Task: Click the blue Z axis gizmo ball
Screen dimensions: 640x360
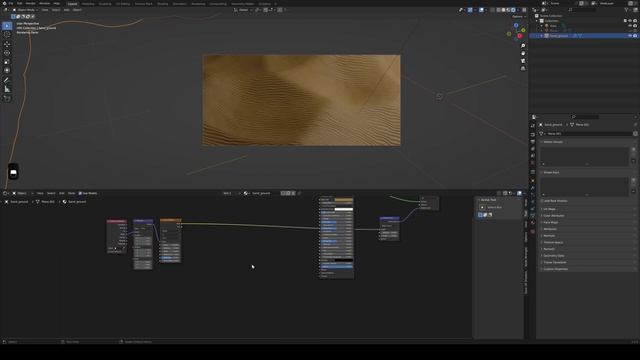Action: click(516, 25)
